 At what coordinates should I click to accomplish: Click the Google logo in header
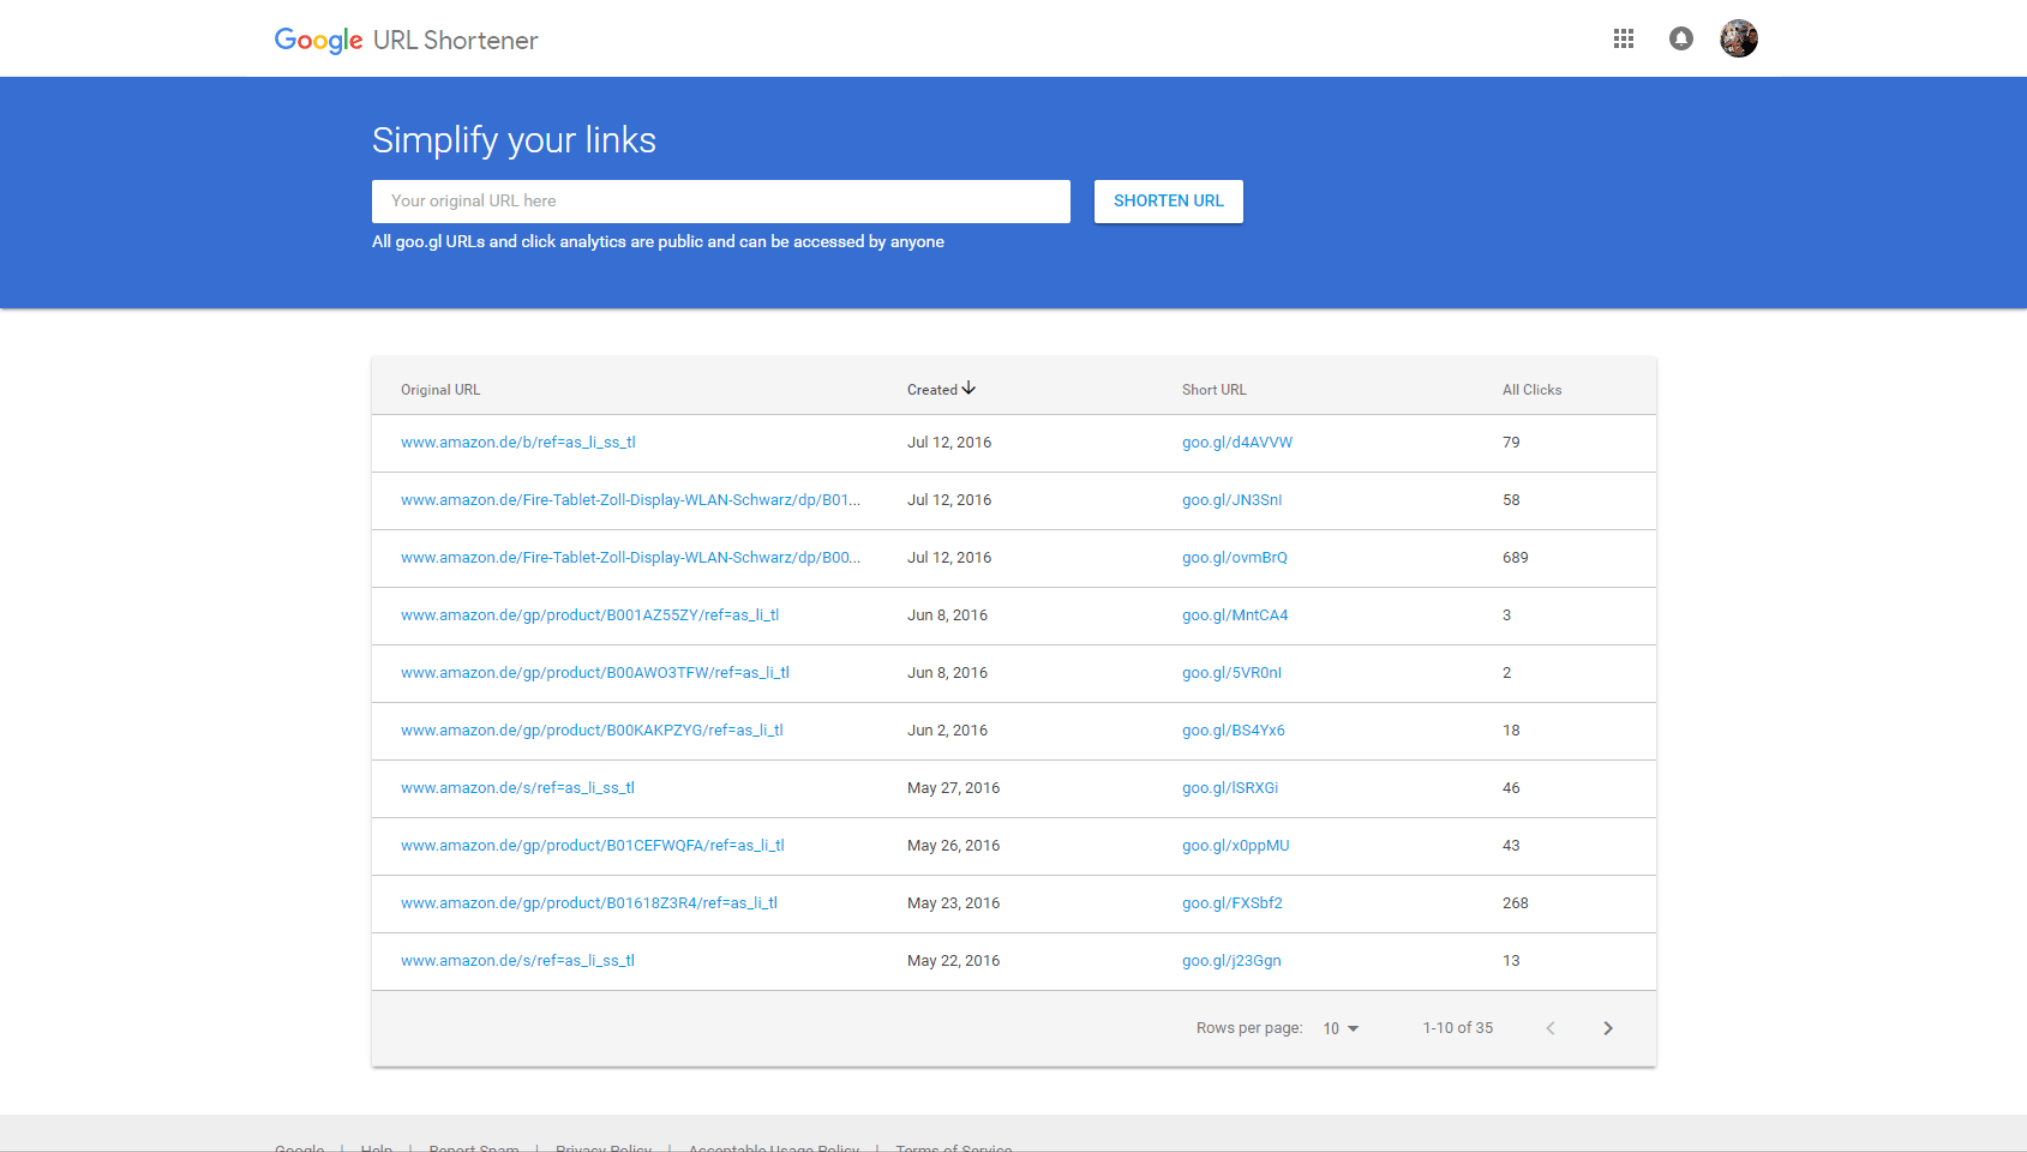click(318, 40)
